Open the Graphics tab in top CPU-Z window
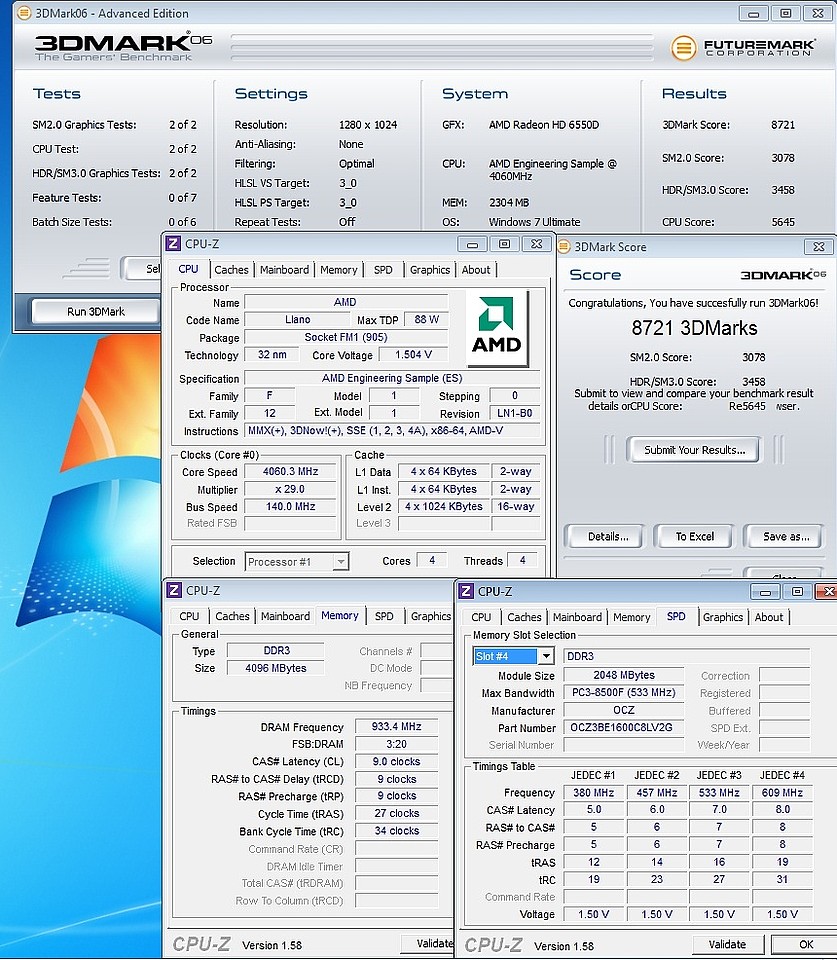The image size is (837, 960). pos(430,270)
